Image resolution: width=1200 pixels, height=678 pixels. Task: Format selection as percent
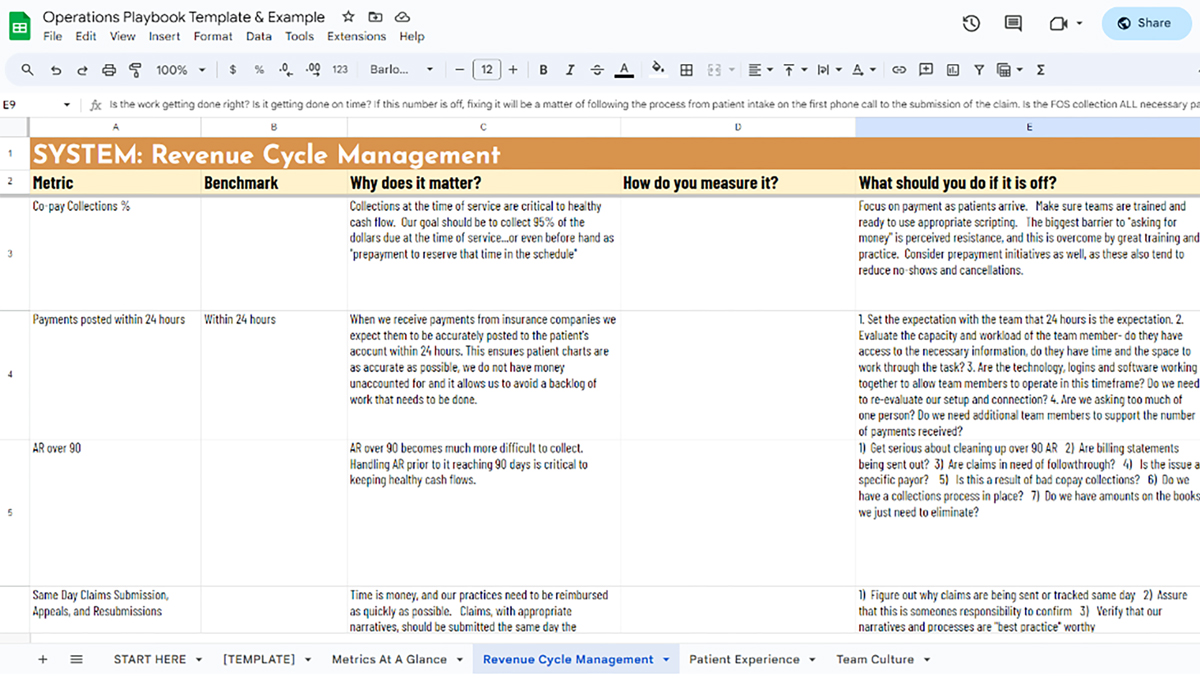pyautogui.click(x=259, y=70)
